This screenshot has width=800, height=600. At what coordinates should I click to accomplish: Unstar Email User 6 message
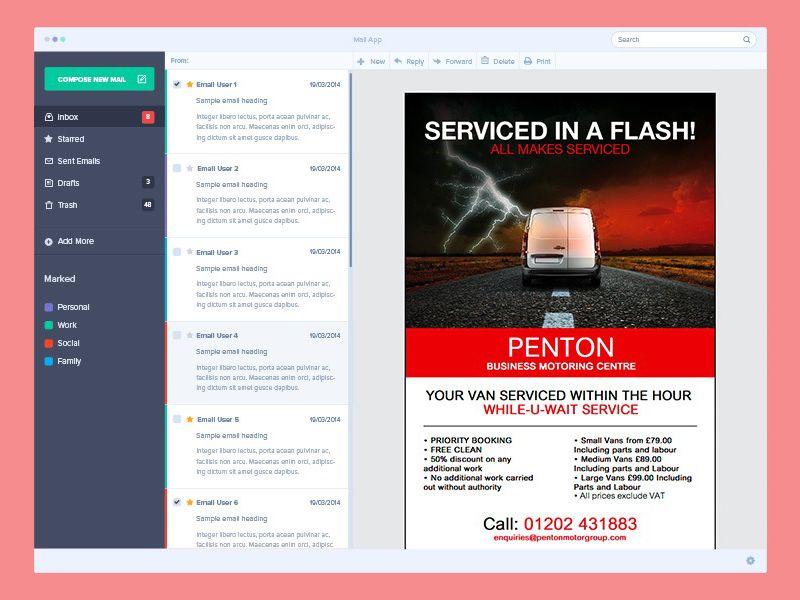click(x=190, y=502)
